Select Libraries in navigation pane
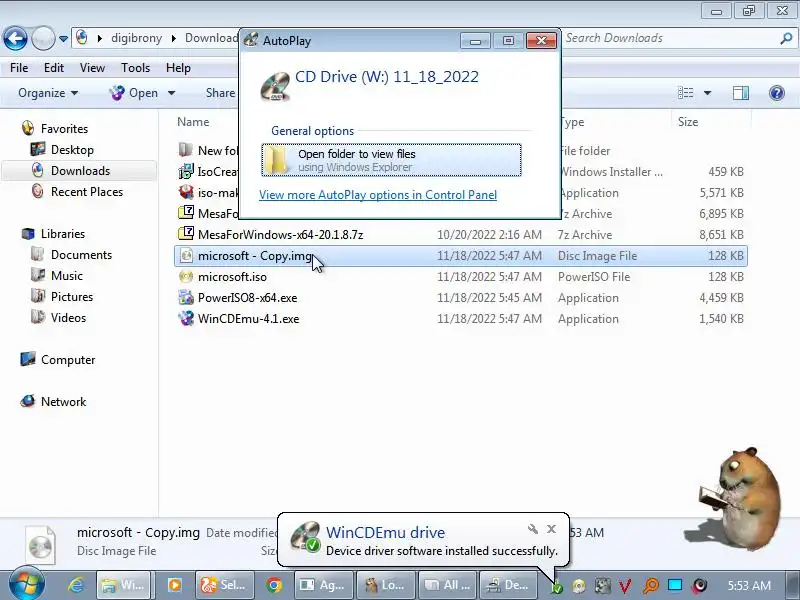 [63, 234]
